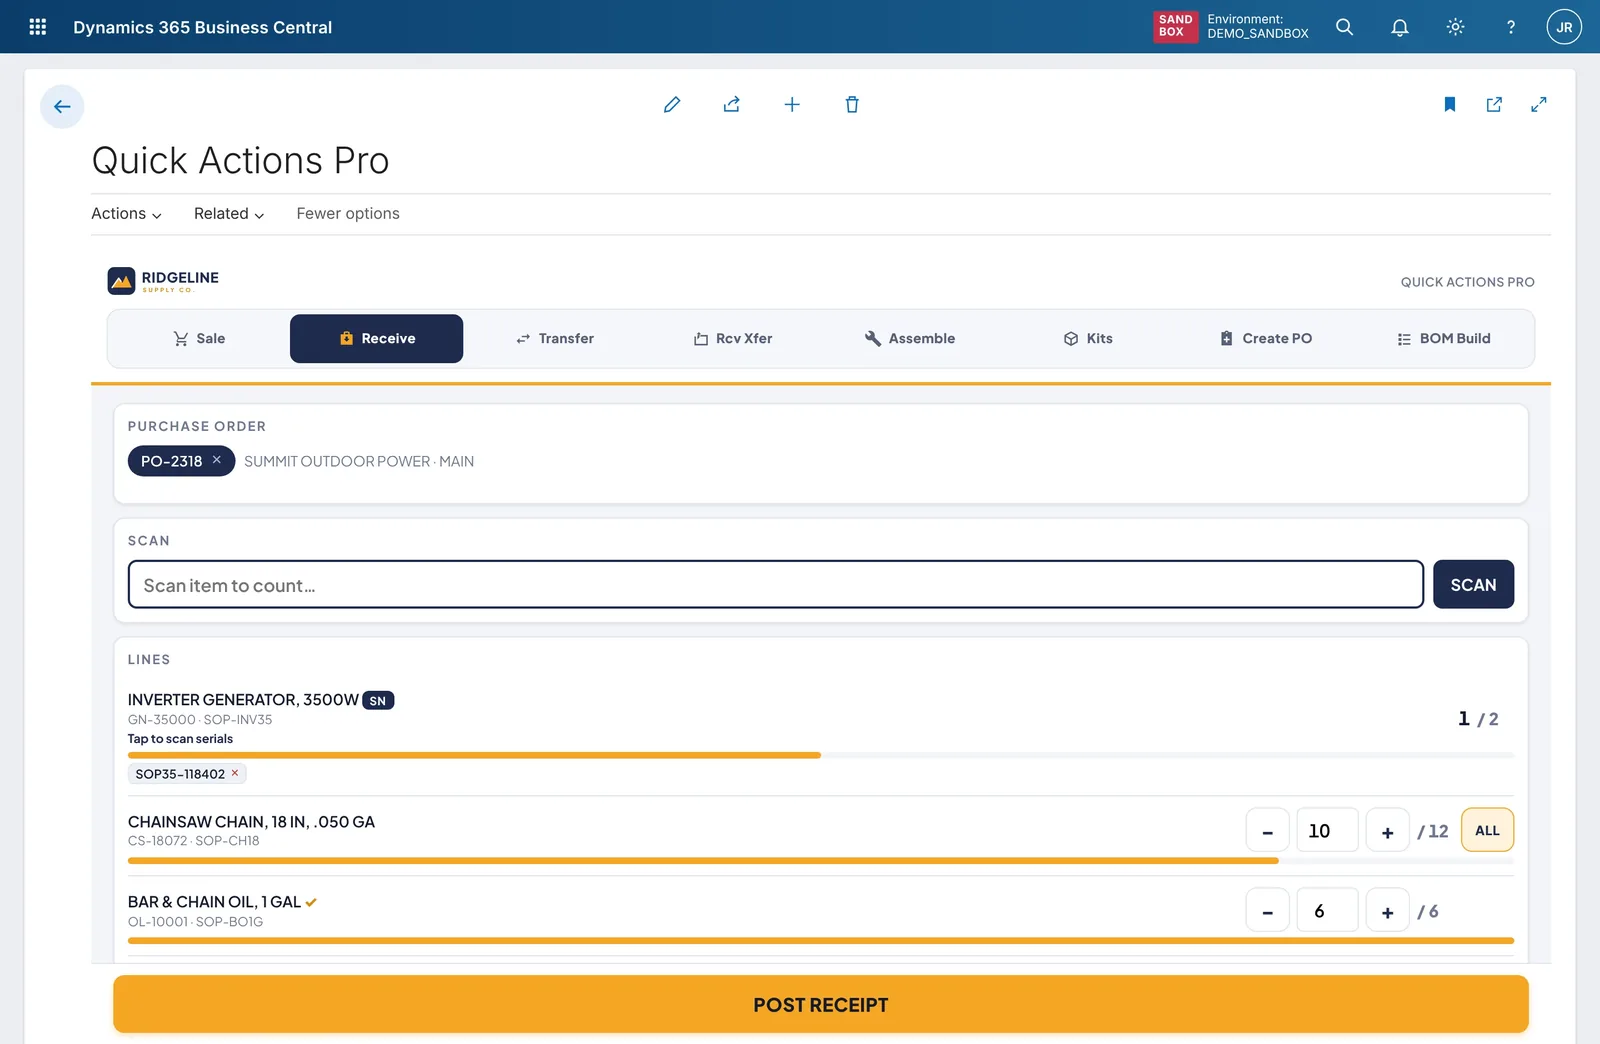The image size is (1600, 1044).
Task: Open settings gear in header
Action: click(1455, 27)
